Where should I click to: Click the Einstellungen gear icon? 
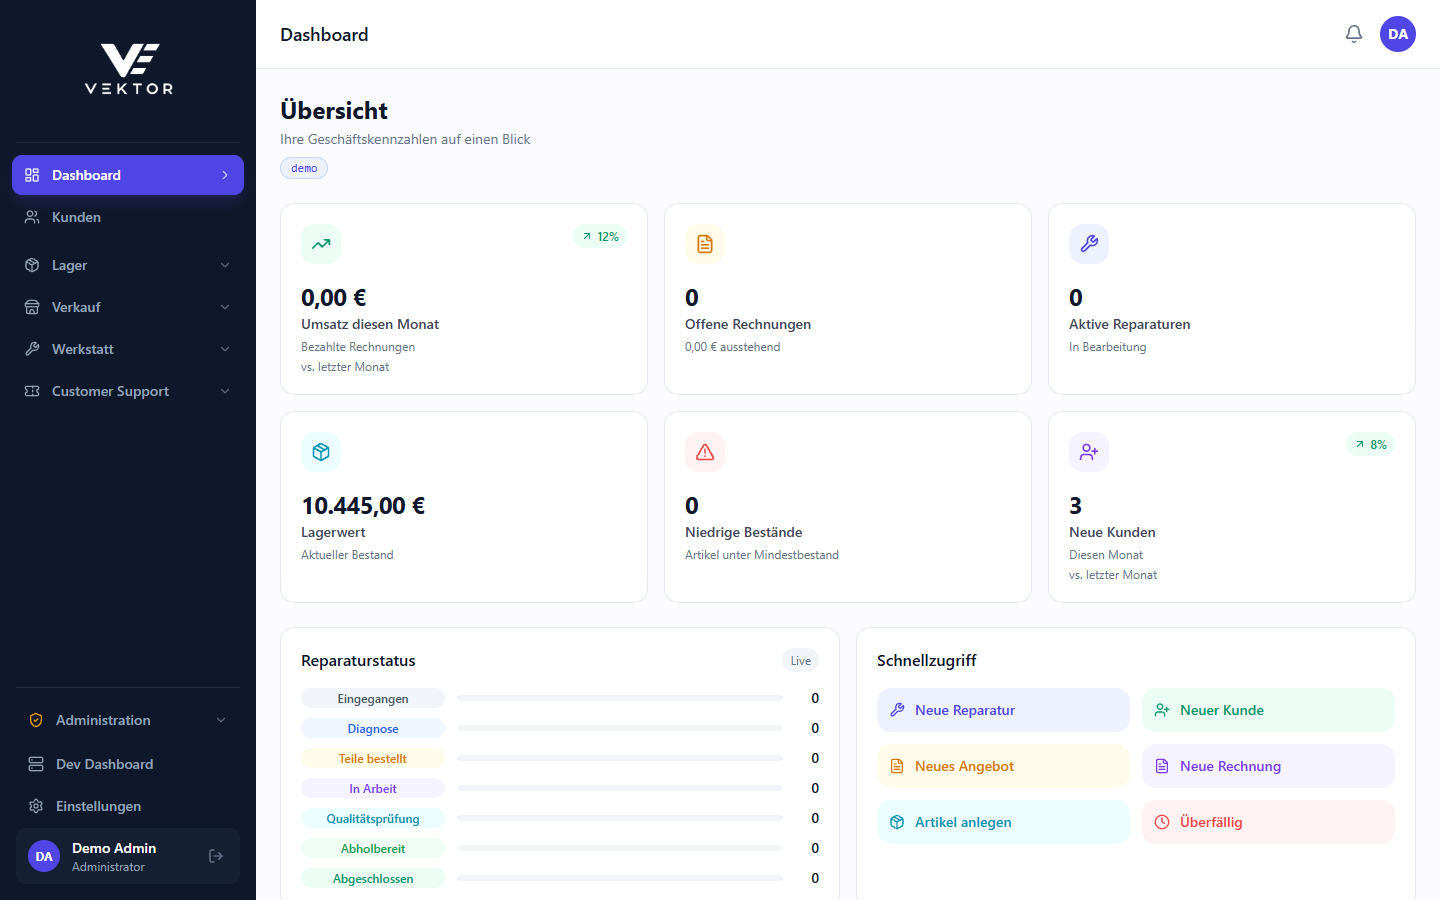pyautogui.click(x=36, y=806)
